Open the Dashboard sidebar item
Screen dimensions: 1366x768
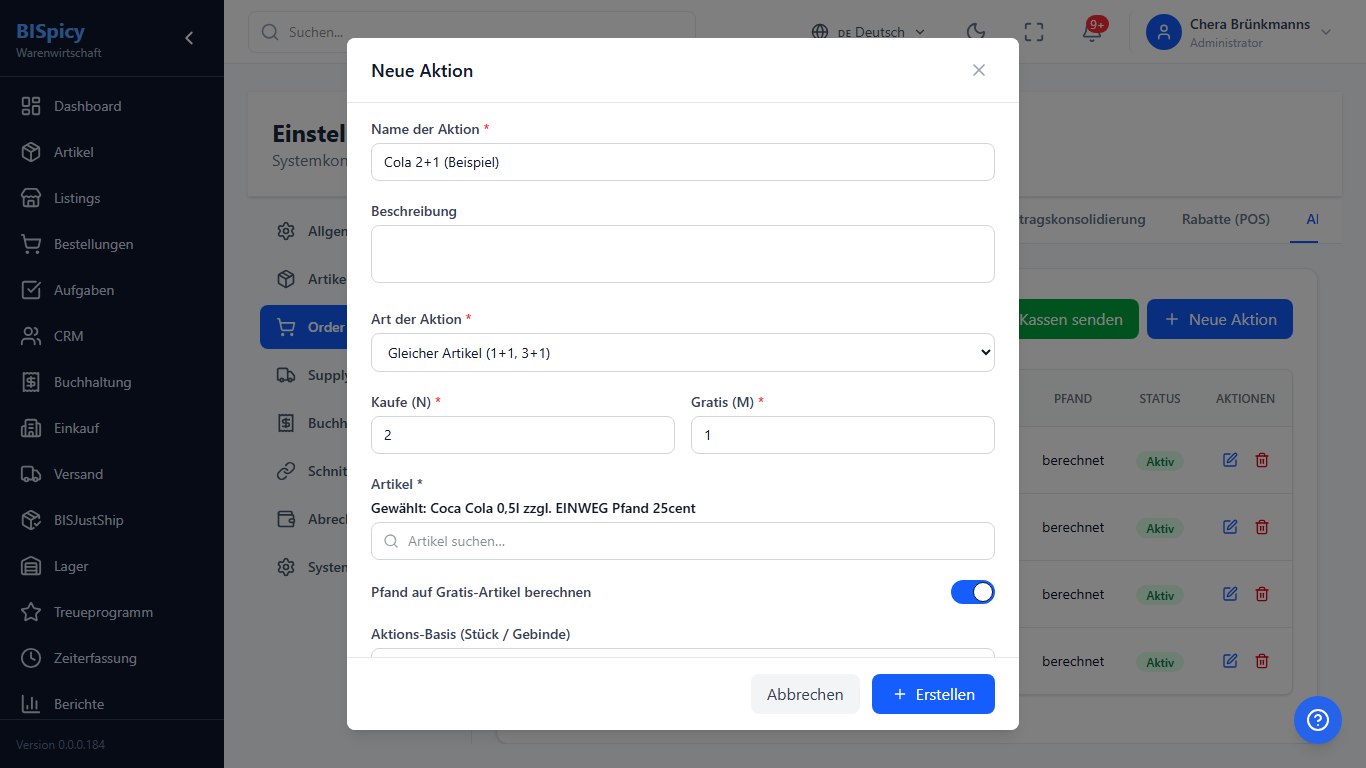[111, 106]
